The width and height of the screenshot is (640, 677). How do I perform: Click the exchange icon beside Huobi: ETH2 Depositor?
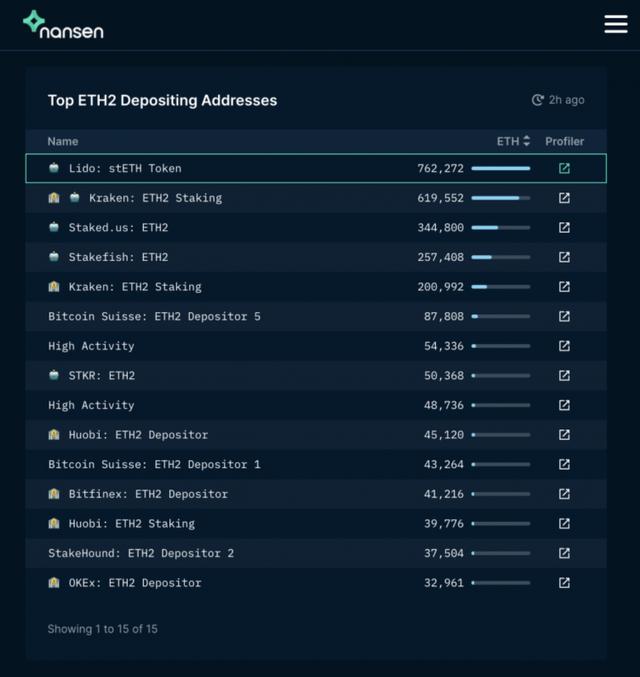(54, 434)
